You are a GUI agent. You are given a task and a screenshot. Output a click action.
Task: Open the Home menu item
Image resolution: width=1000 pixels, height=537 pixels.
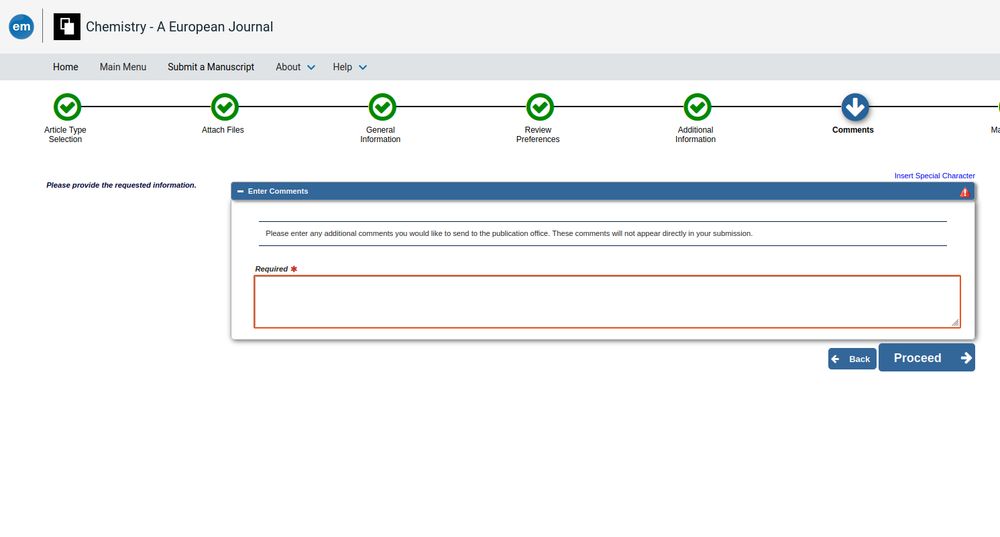pyautogui.click(x=66, y=67)
